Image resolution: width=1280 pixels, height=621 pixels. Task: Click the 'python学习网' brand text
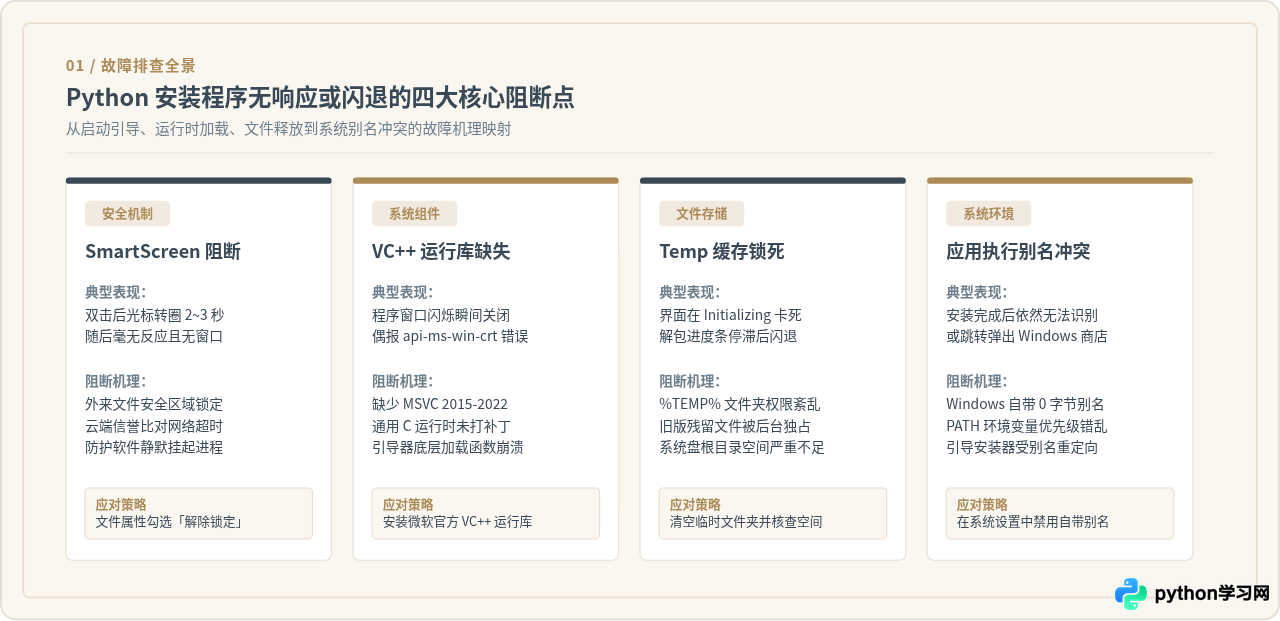point(1212,593)
